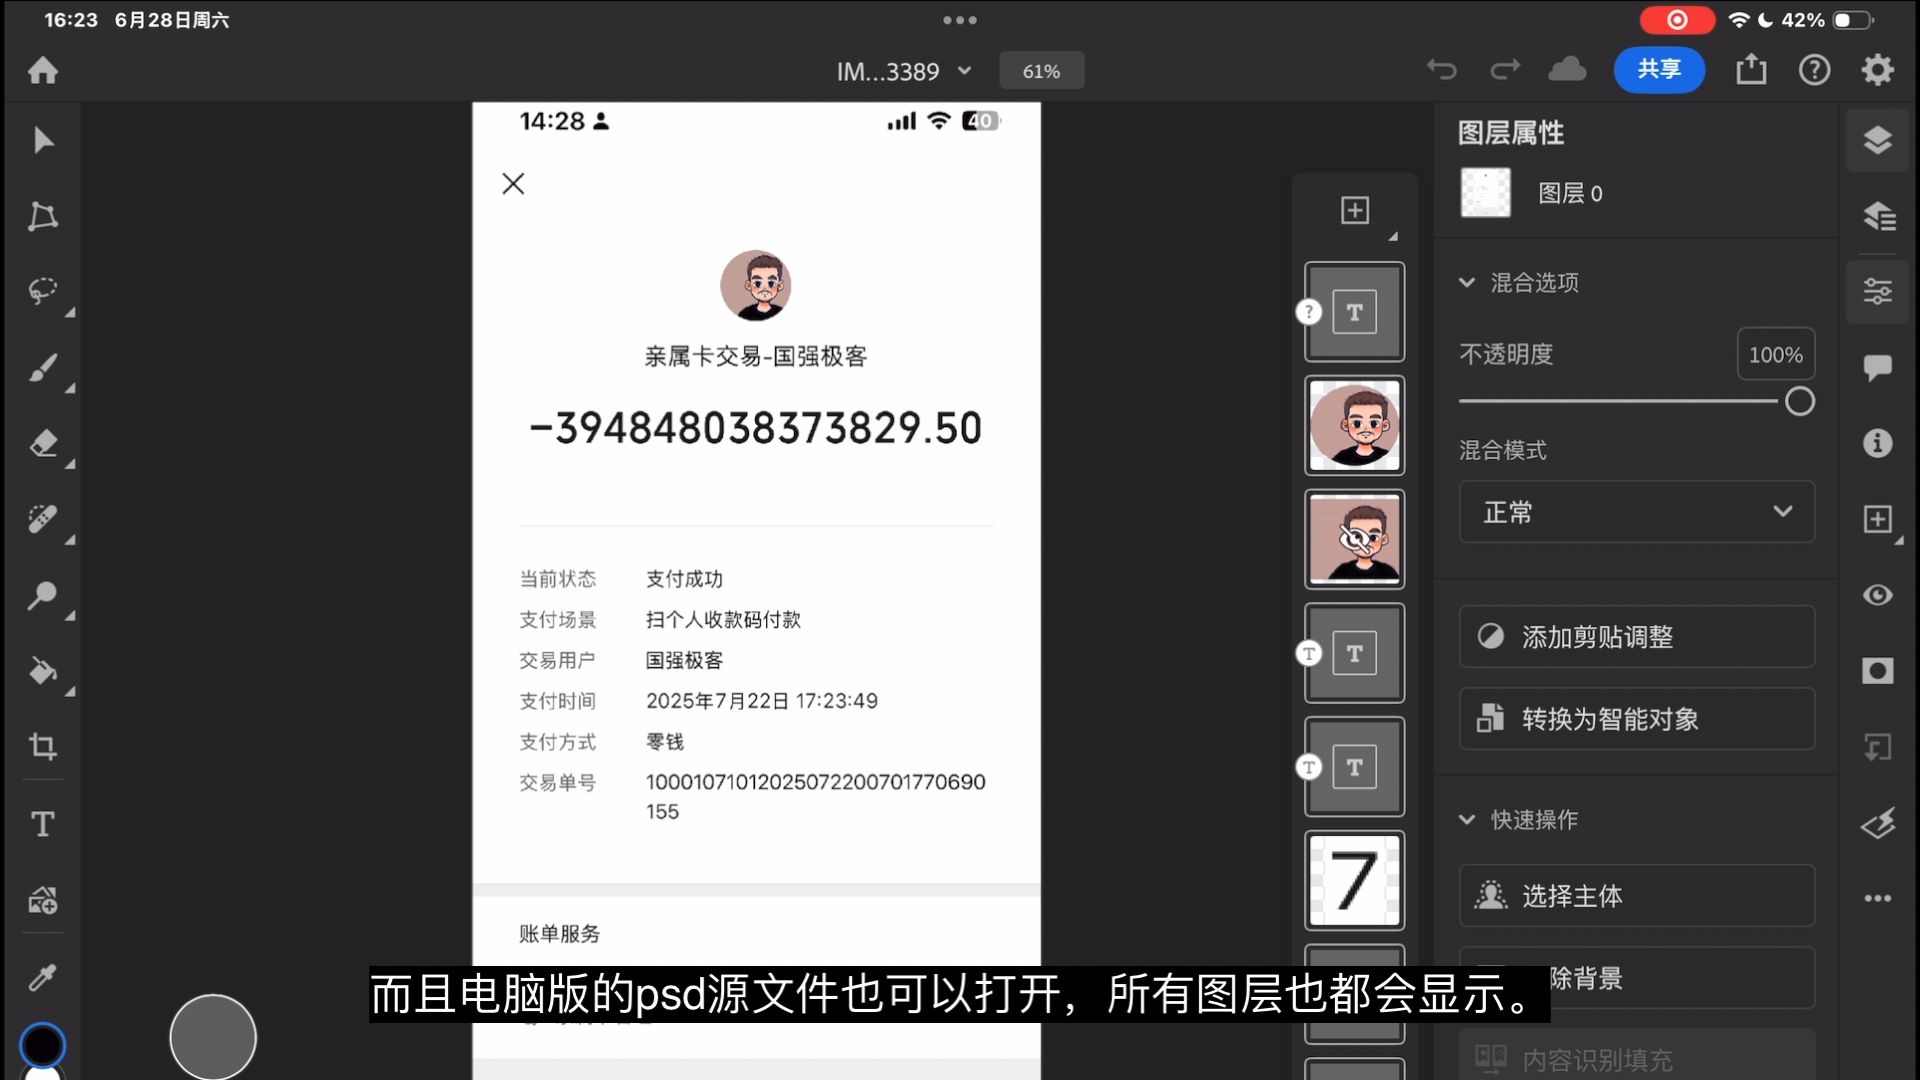The image size is (1920, 1080).
Task: Undo the last action
Action: point(1441,70)
